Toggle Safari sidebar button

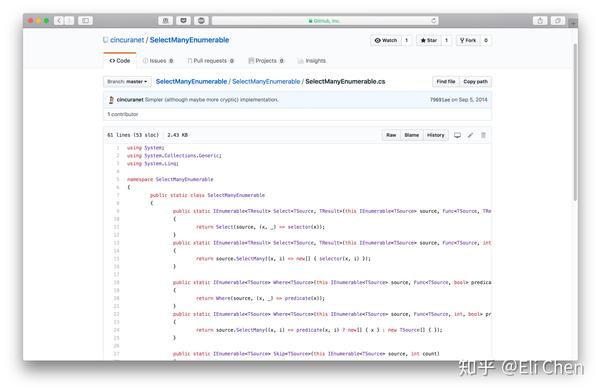pos(85,21)
